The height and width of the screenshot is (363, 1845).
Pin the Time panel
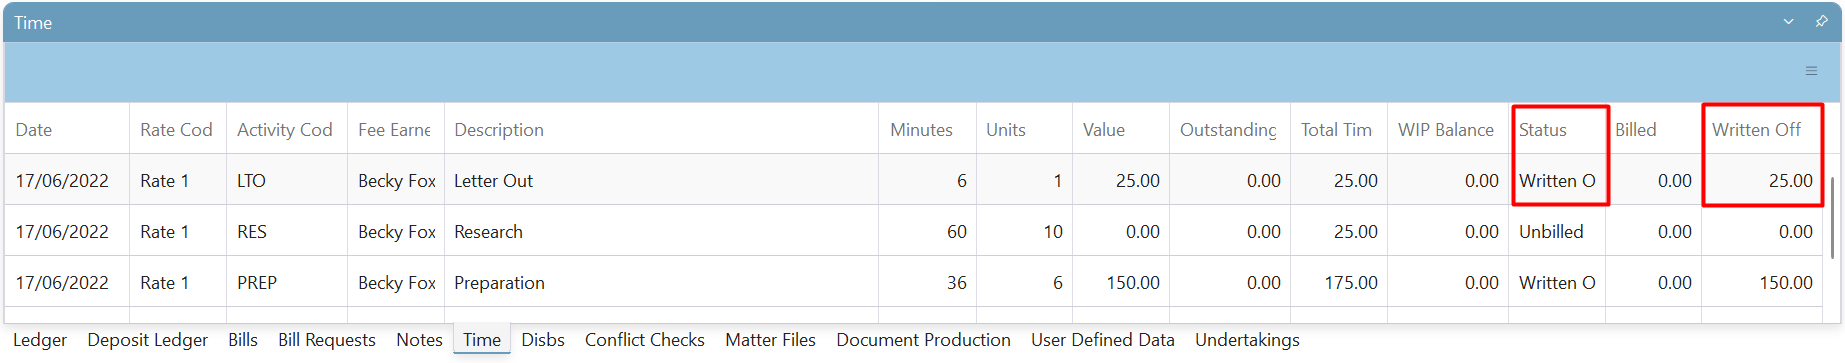(1821, 21)
